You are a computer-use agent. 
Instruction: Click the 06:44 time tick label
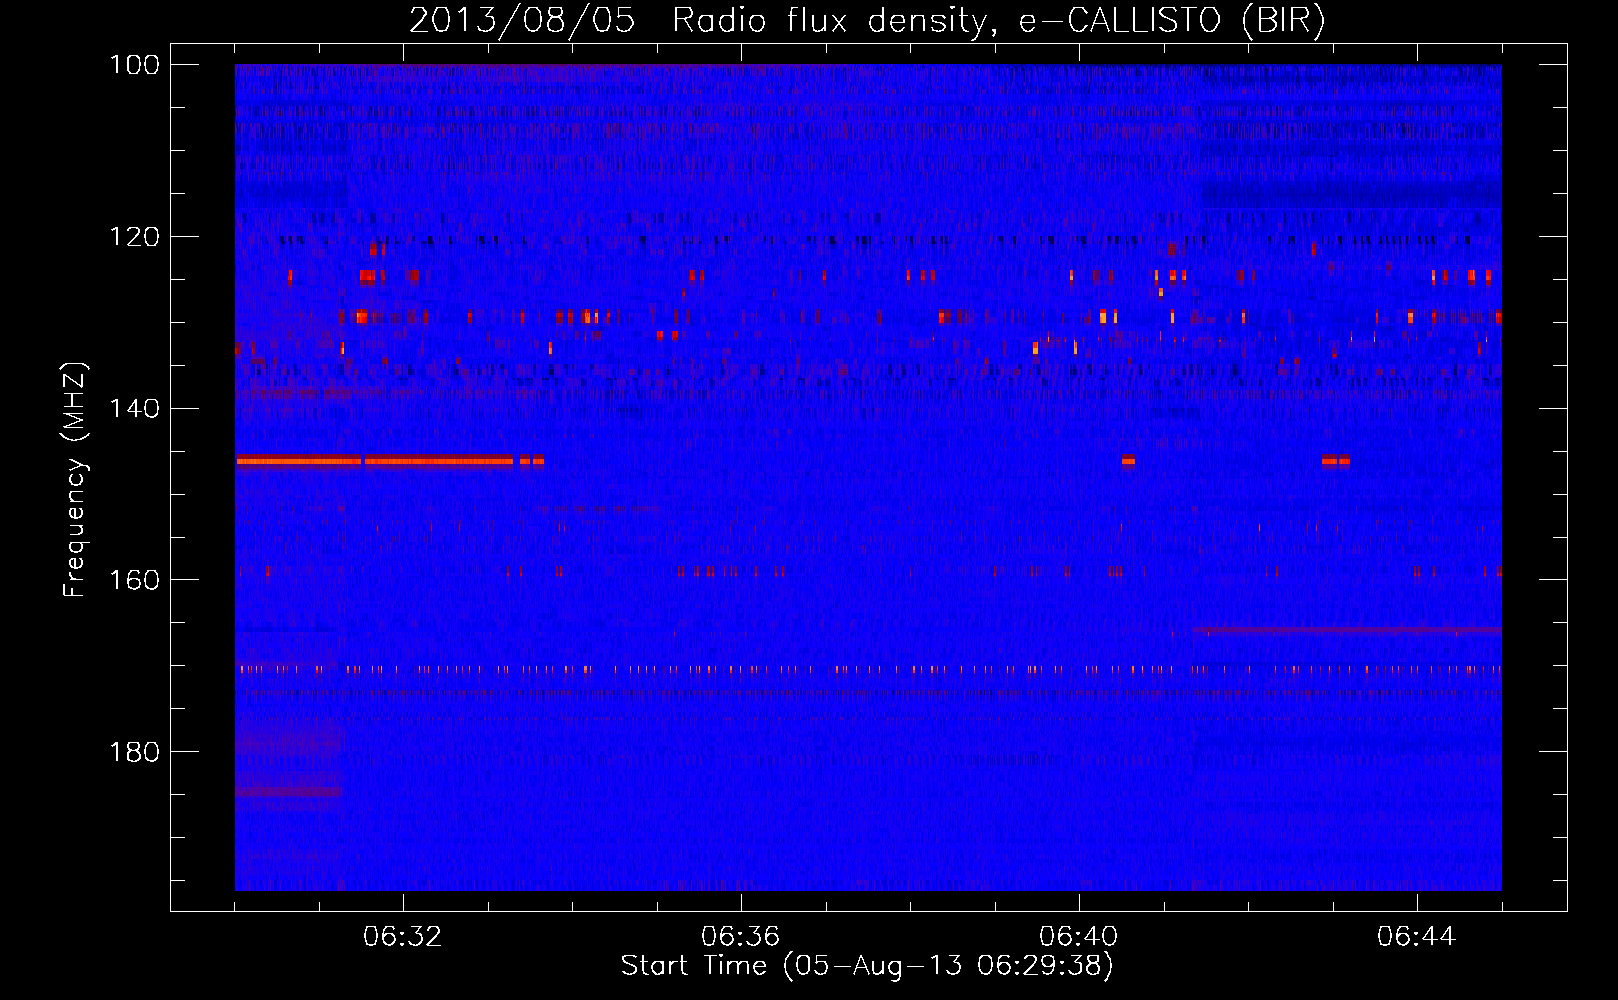click(1417, 937)
